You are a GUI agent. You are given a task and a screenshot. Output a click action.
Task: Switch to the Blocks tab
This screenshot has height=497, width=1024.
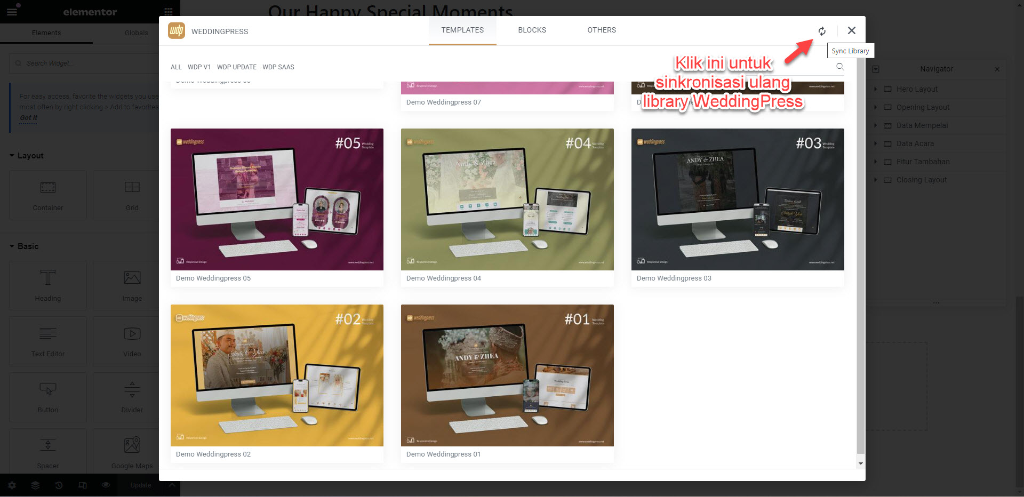pos(532,30)
